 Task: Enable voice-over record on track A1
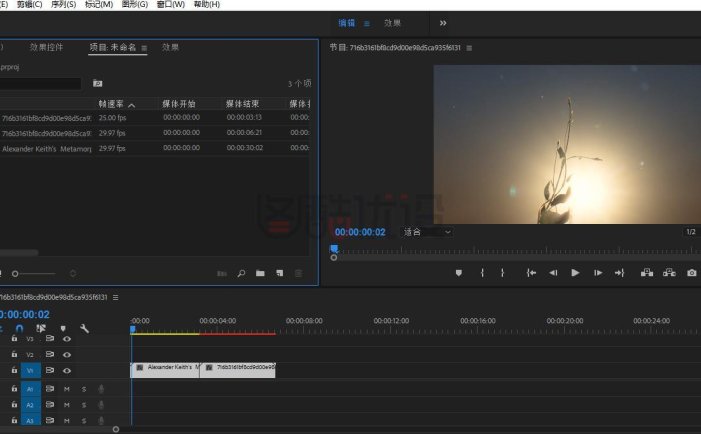tap(101, 389)
